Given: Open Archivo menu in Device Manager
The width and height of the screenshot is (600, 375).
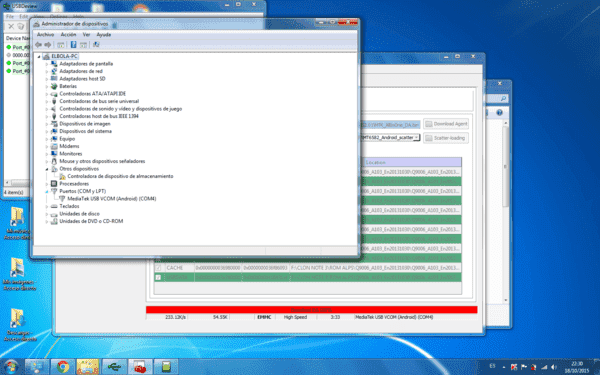Looking at the screenshot, I should pos(46,34).
